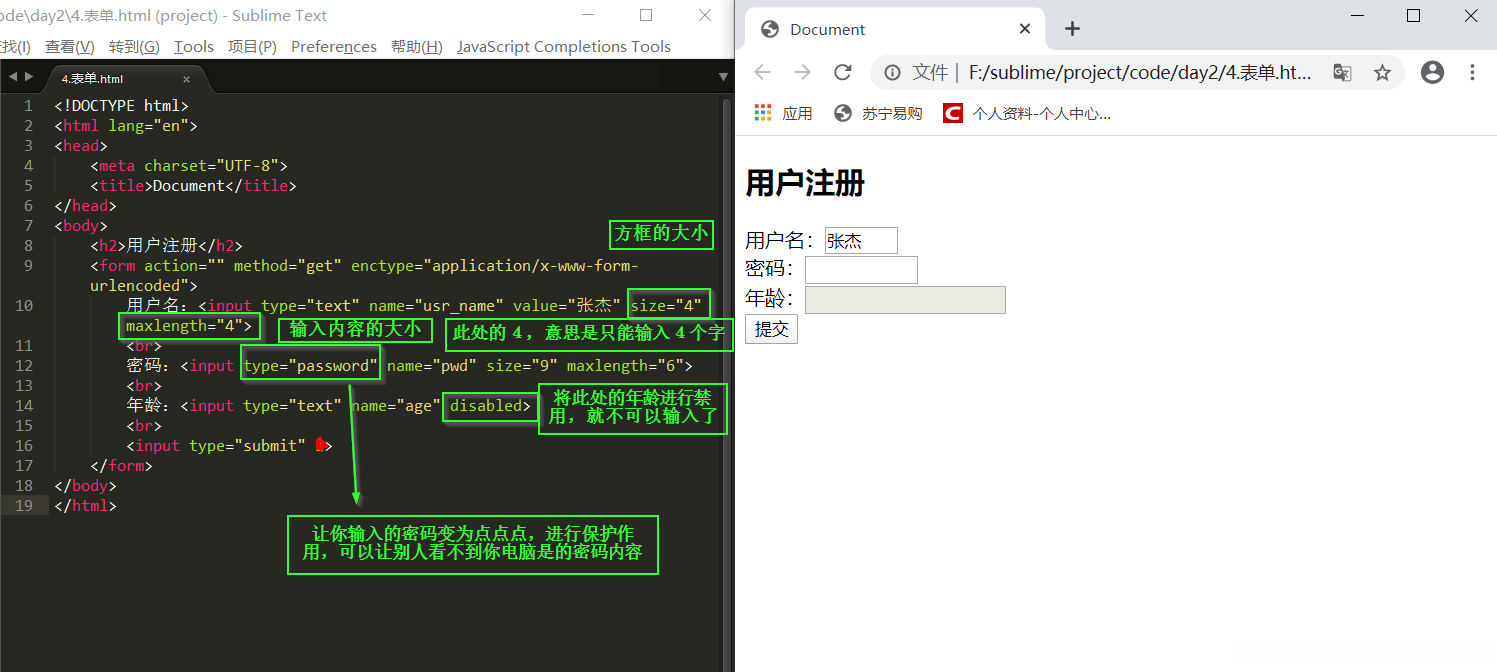Click inside the 密码 password field
The image size is (1497, 672).
tap(860, 269)
